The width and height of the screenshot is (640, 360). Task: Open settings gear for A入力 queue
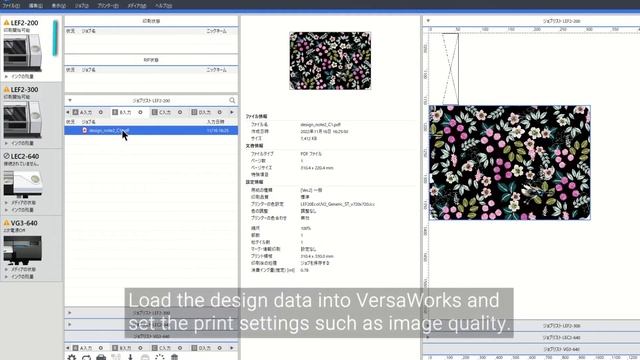coord(101,112)
